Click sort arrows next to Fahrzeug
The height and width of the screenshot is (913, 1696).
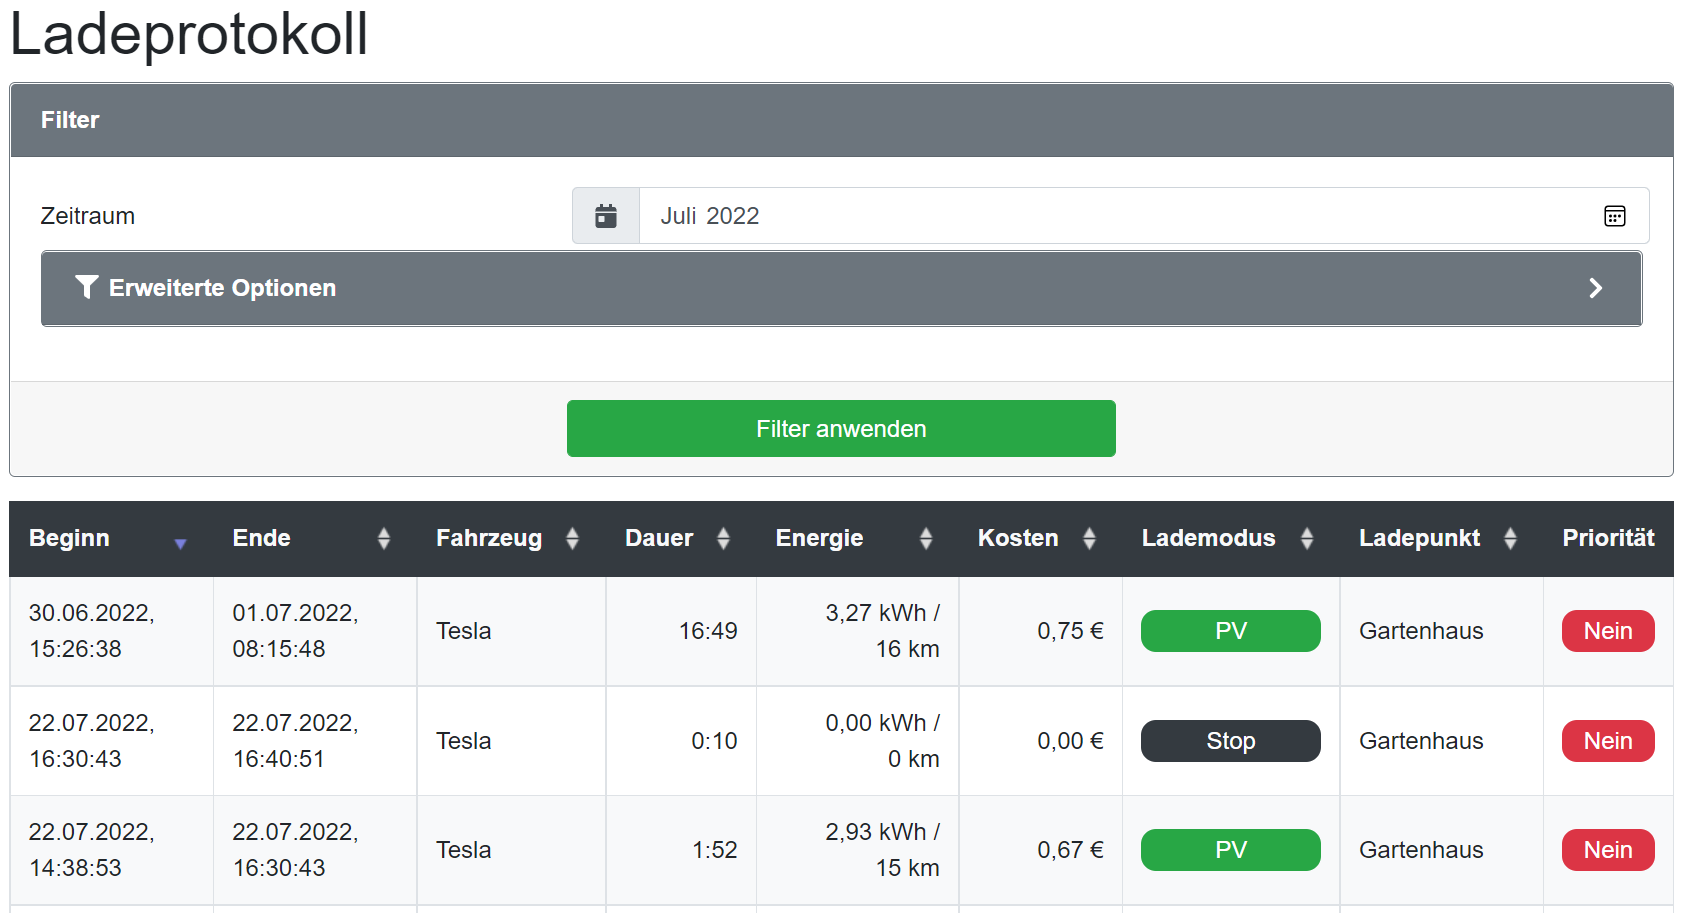pos(572,539)
